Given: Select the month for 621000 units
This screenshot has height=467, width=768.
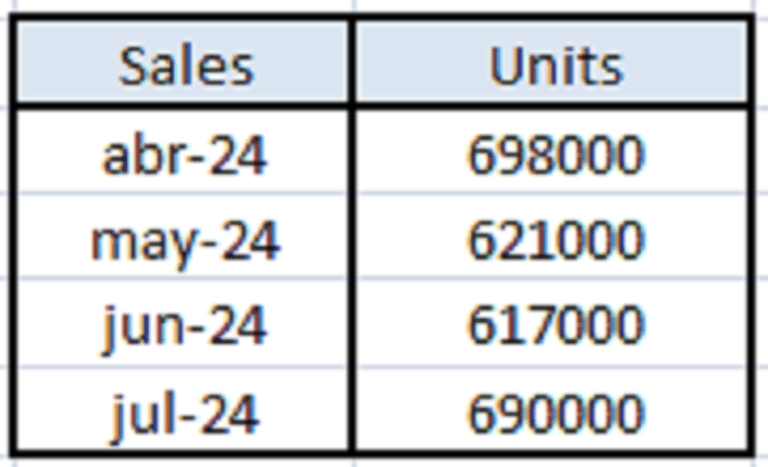Looking at the screenshot, I should point(185,242).
